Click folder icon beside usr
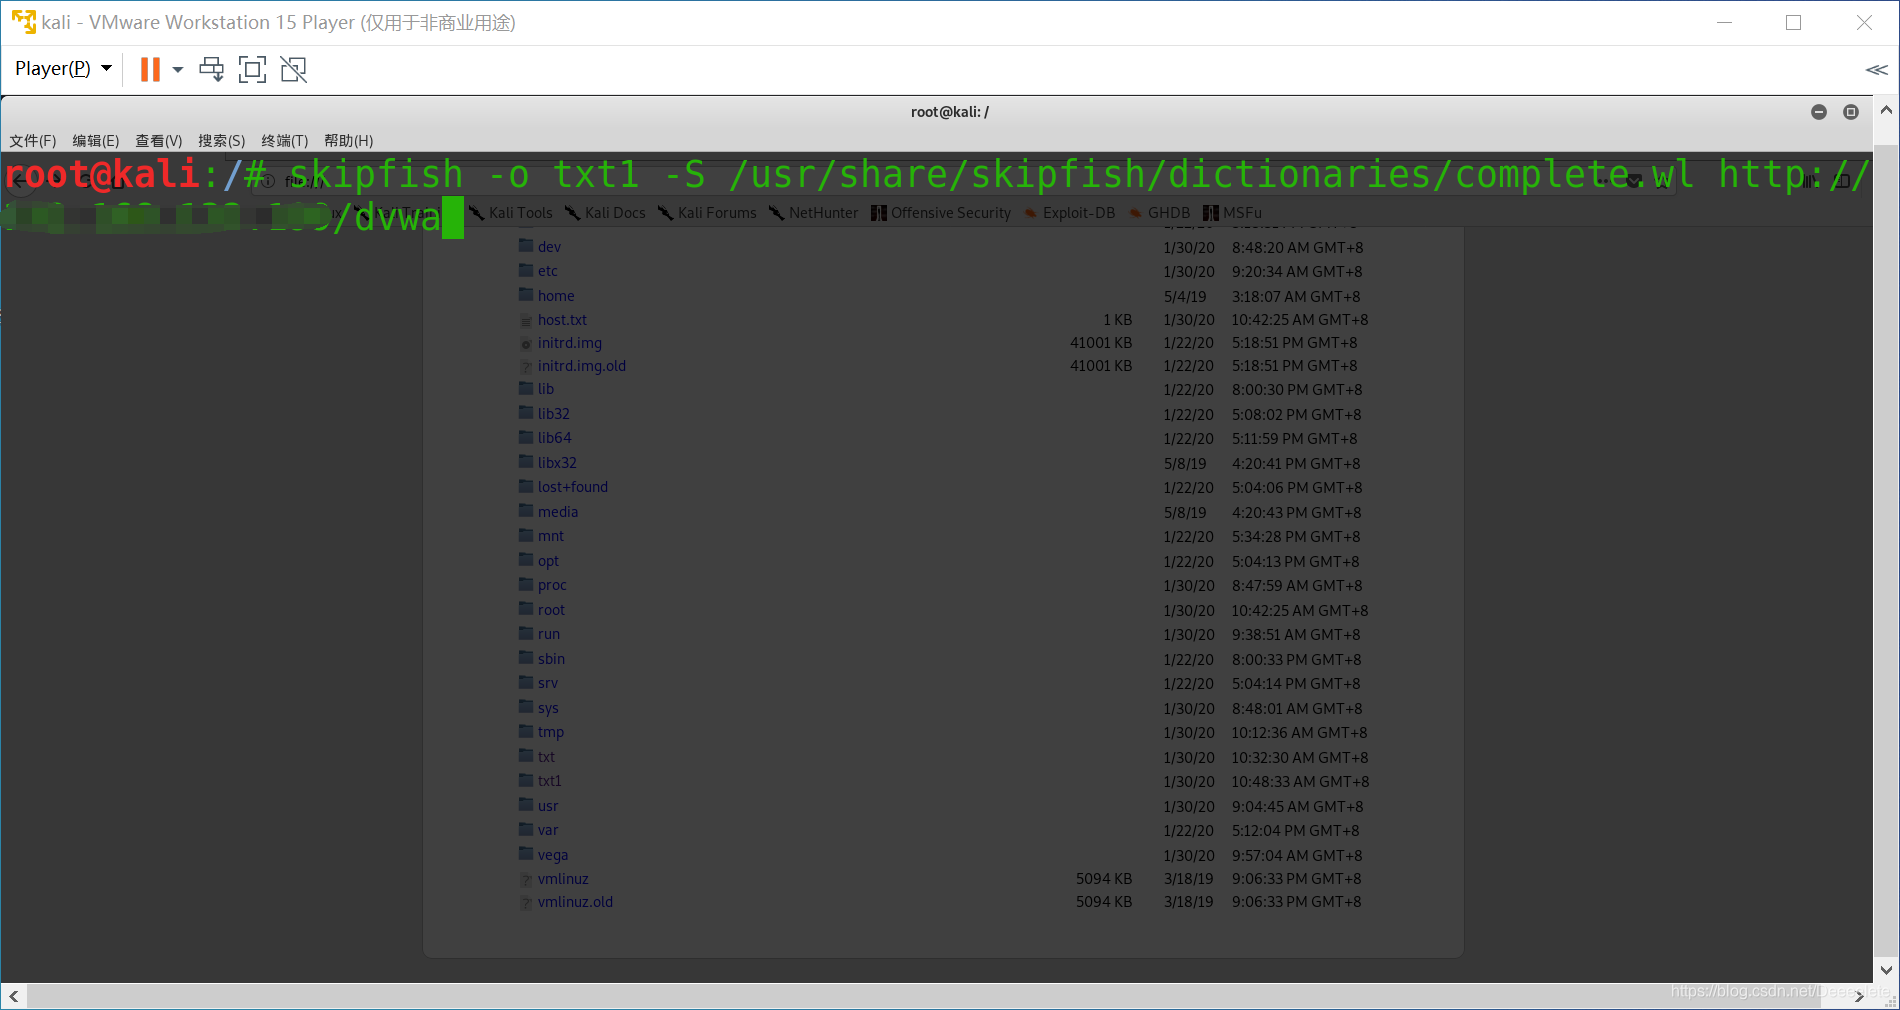The width and height of the screenshot is (1900, 1010). click(x=526, y=804)
